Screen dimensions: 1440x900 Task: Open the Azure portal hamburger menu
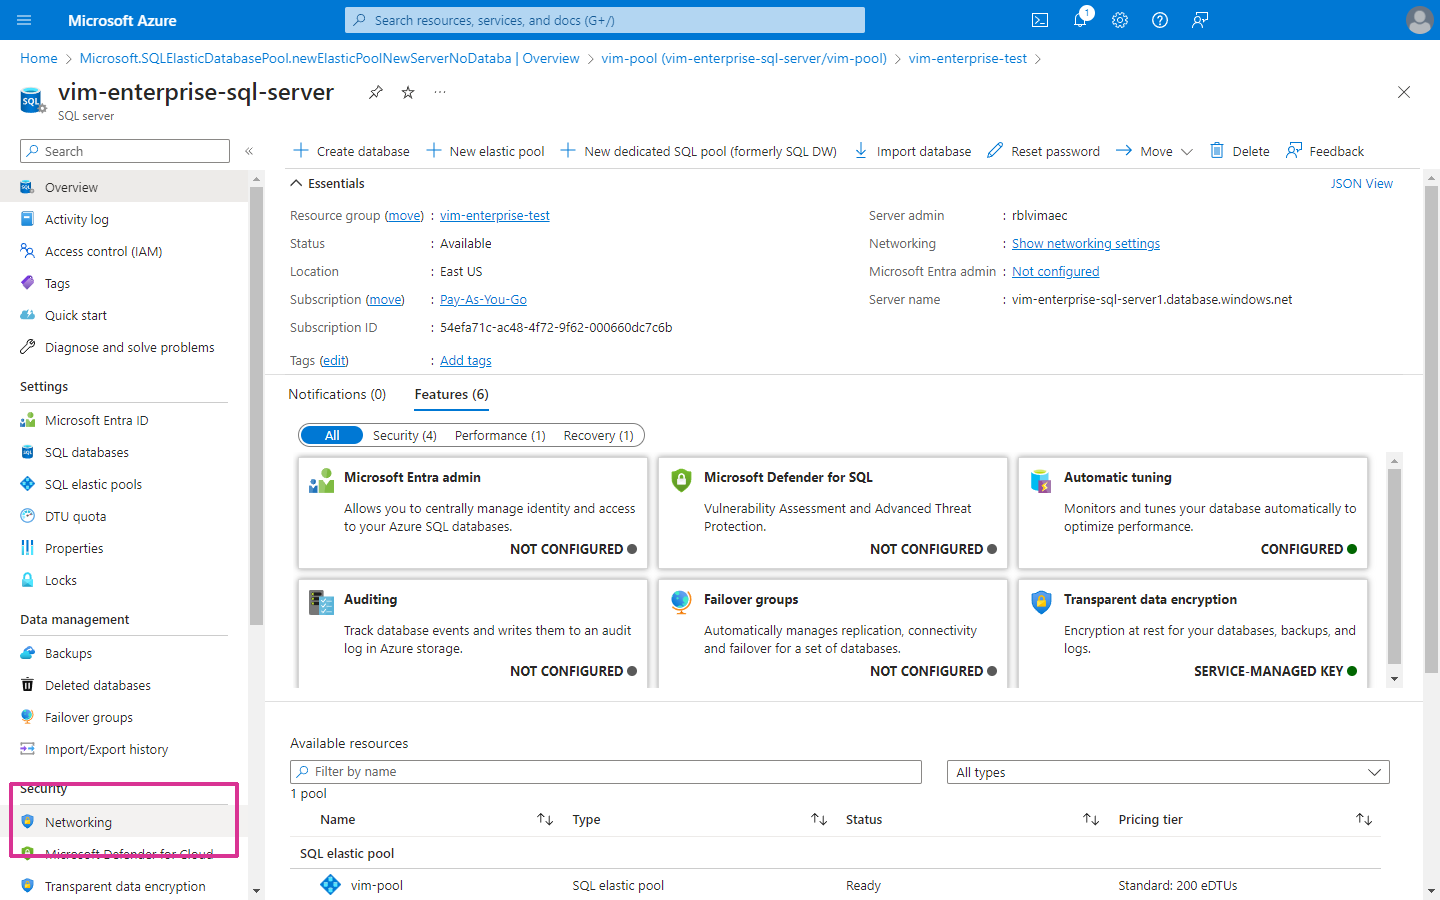click(24, 20)
